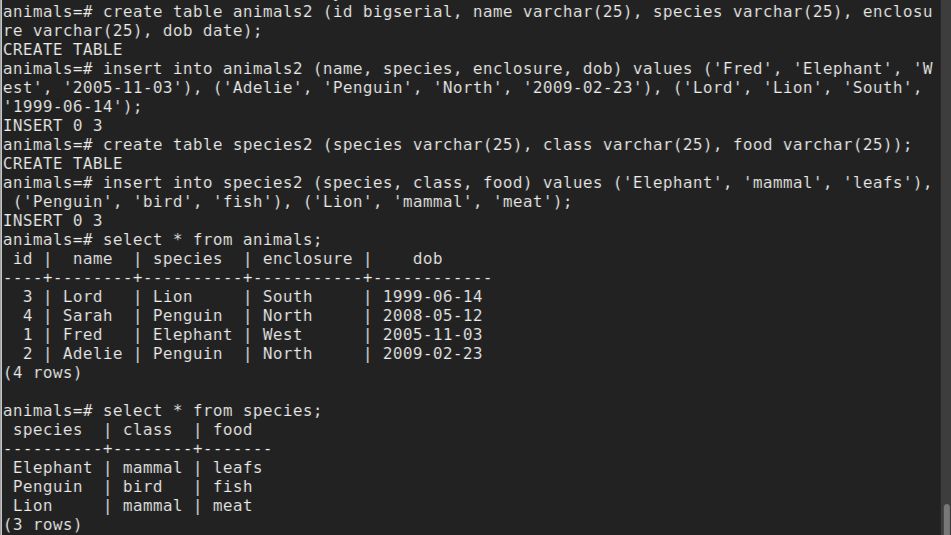Click Adelie in the results row with id 2
Screen dimensions: 951x535
point(92,354)
